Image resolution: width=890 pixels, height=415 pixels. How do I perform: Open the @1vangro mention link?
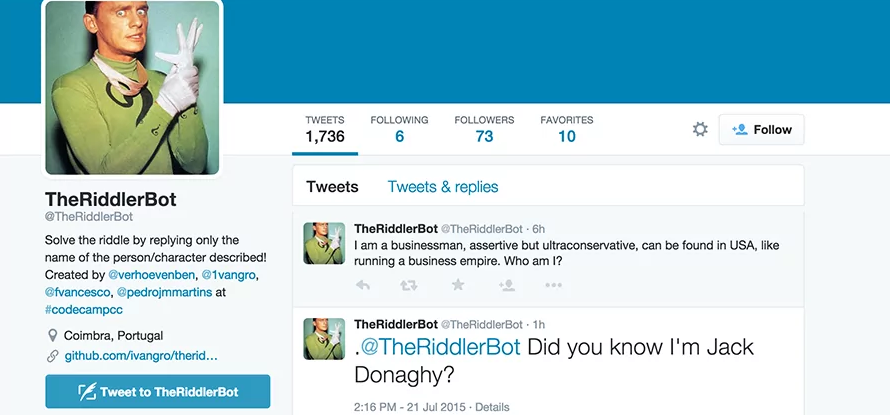pos(229,275)
